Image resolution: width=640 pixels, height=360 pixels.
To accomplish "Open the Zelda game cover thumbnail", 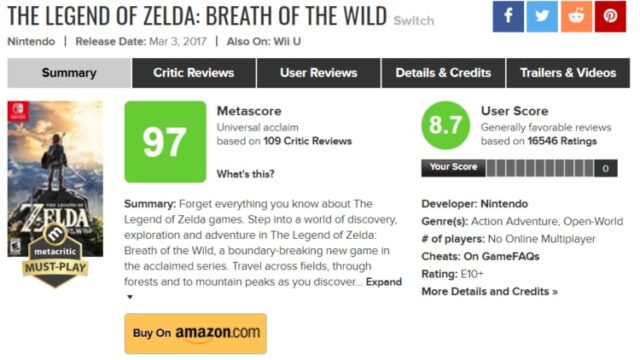I will (55, 179).
